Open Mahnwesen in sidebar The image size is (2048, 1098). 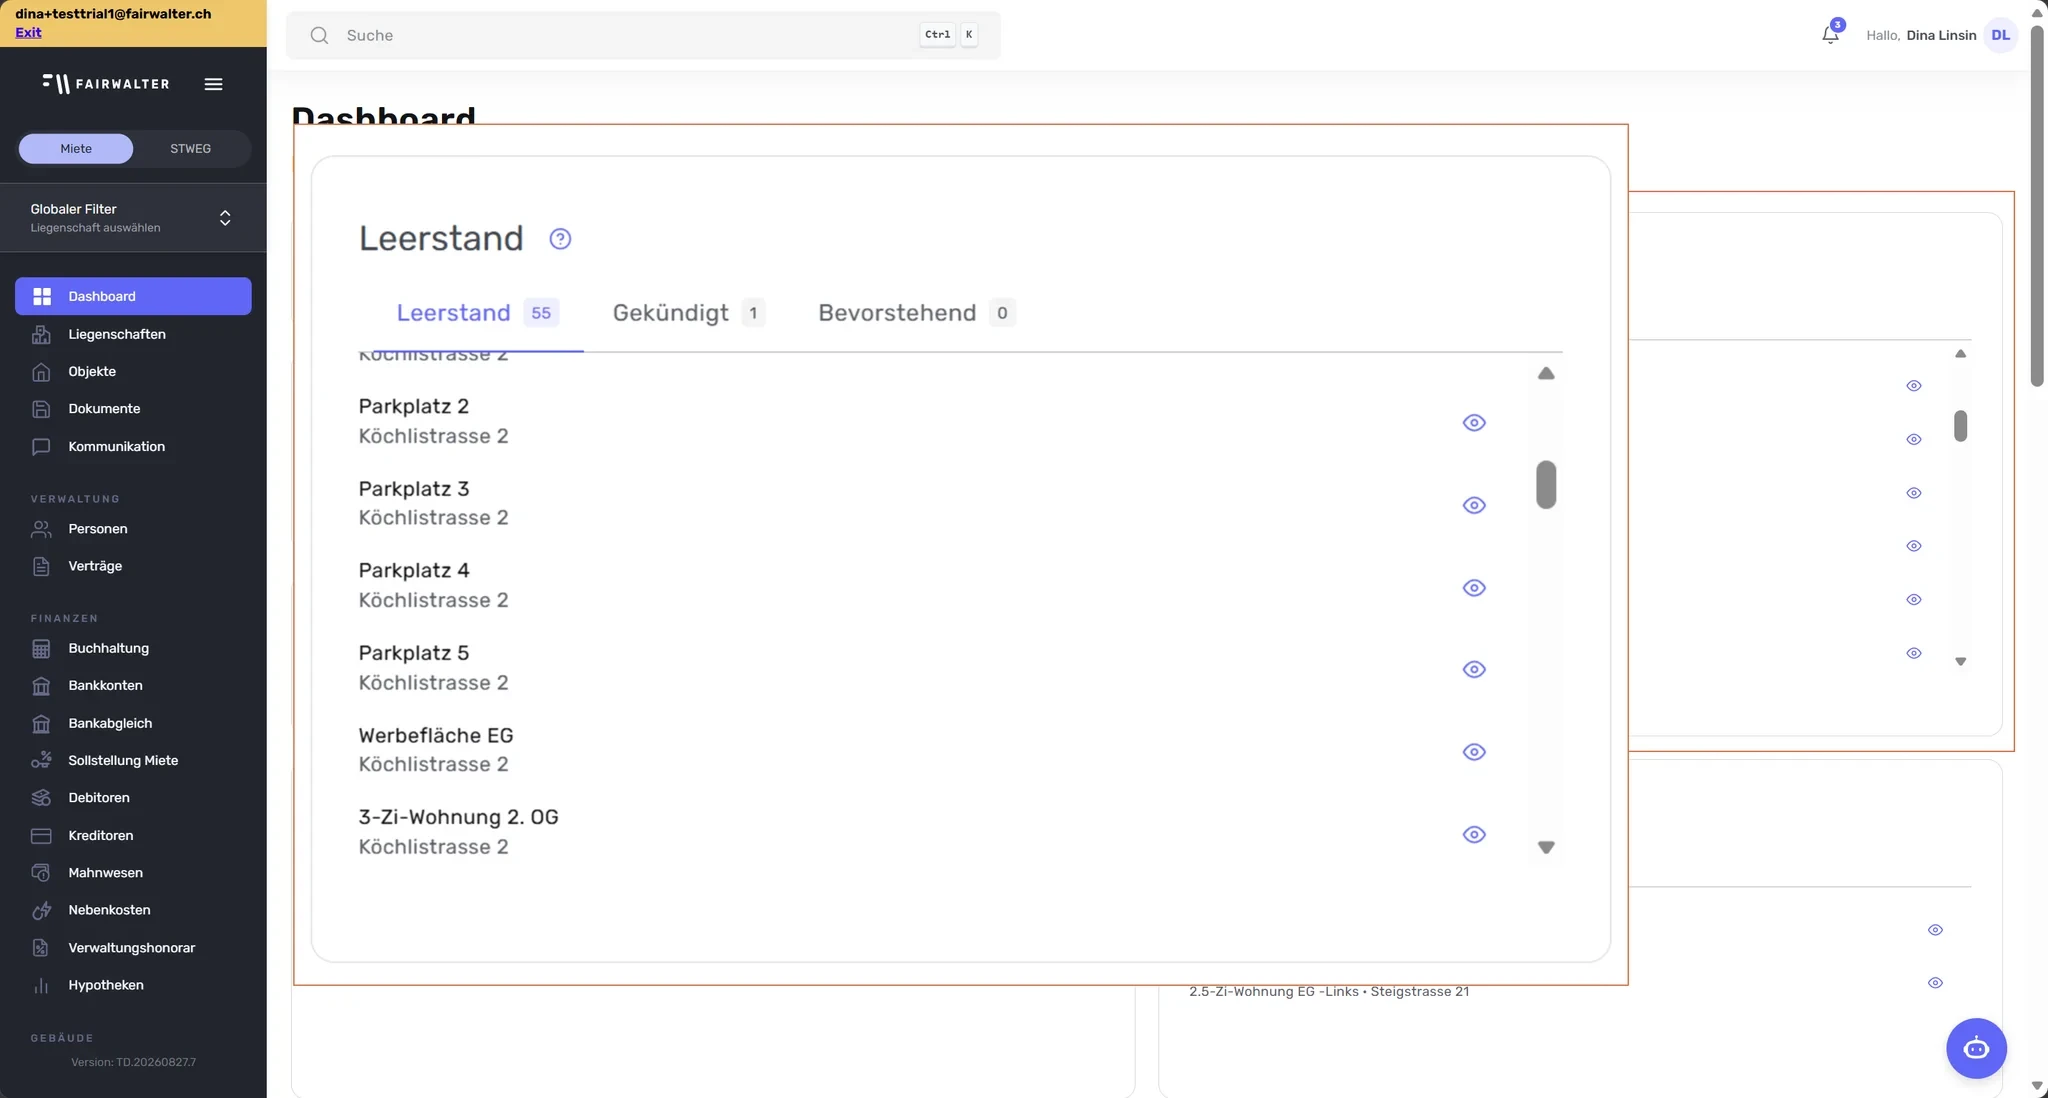pyautogui.click(x=133, y=872)
